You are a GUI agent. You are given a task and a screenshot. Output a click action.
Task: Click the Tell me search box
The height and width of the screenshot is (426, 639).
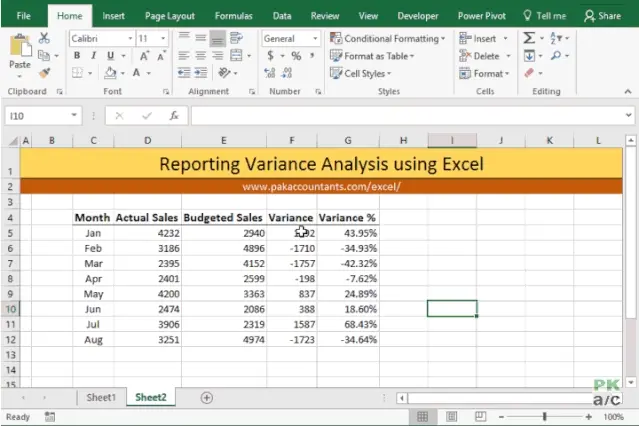(545, 16)
